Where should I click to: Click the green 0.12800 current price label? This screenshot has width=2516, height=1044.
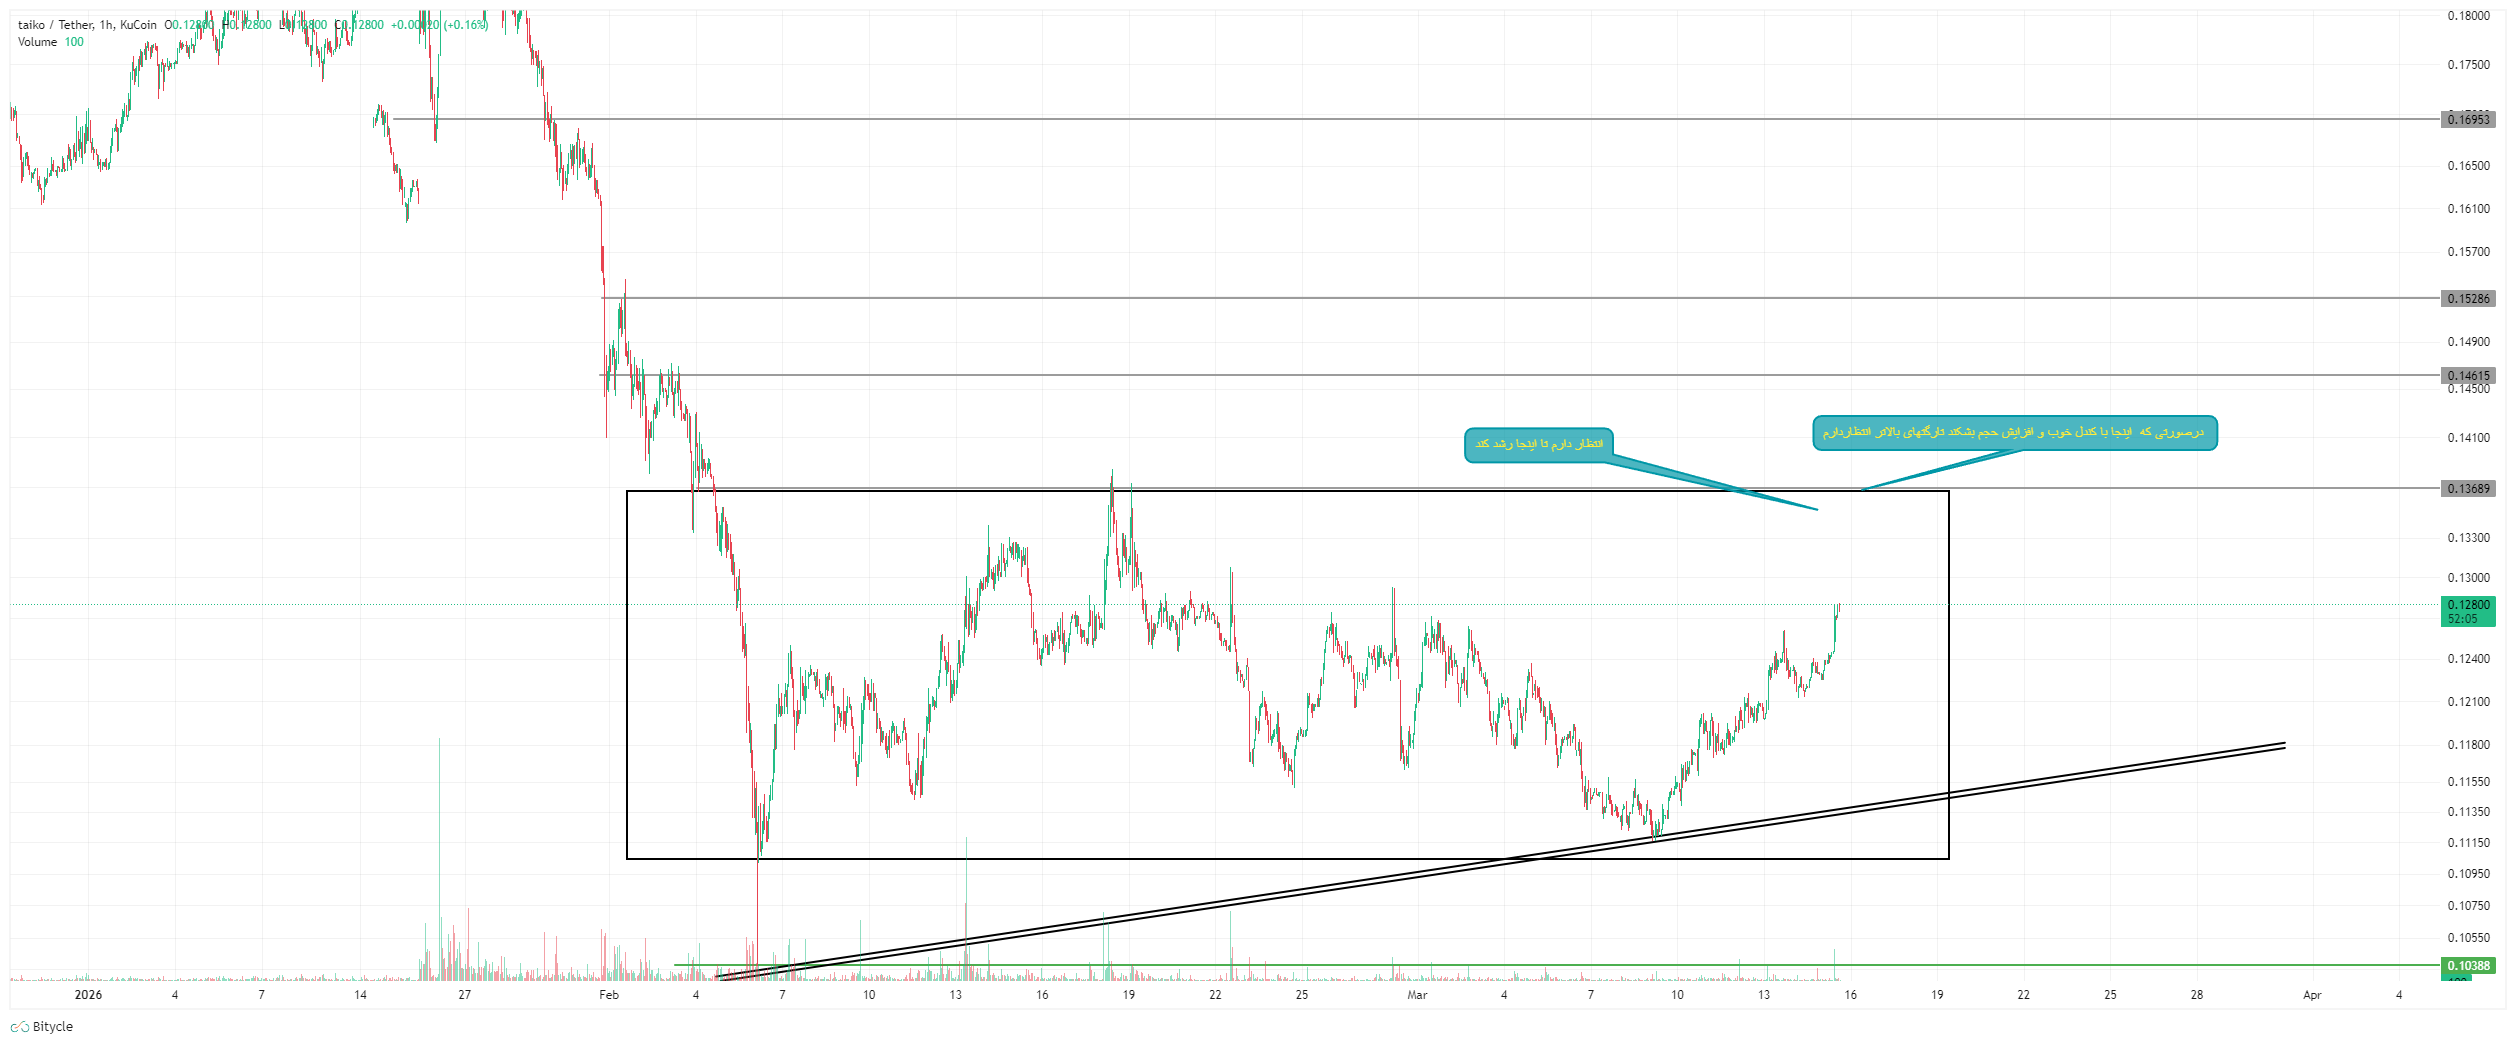click(2468, 612)
